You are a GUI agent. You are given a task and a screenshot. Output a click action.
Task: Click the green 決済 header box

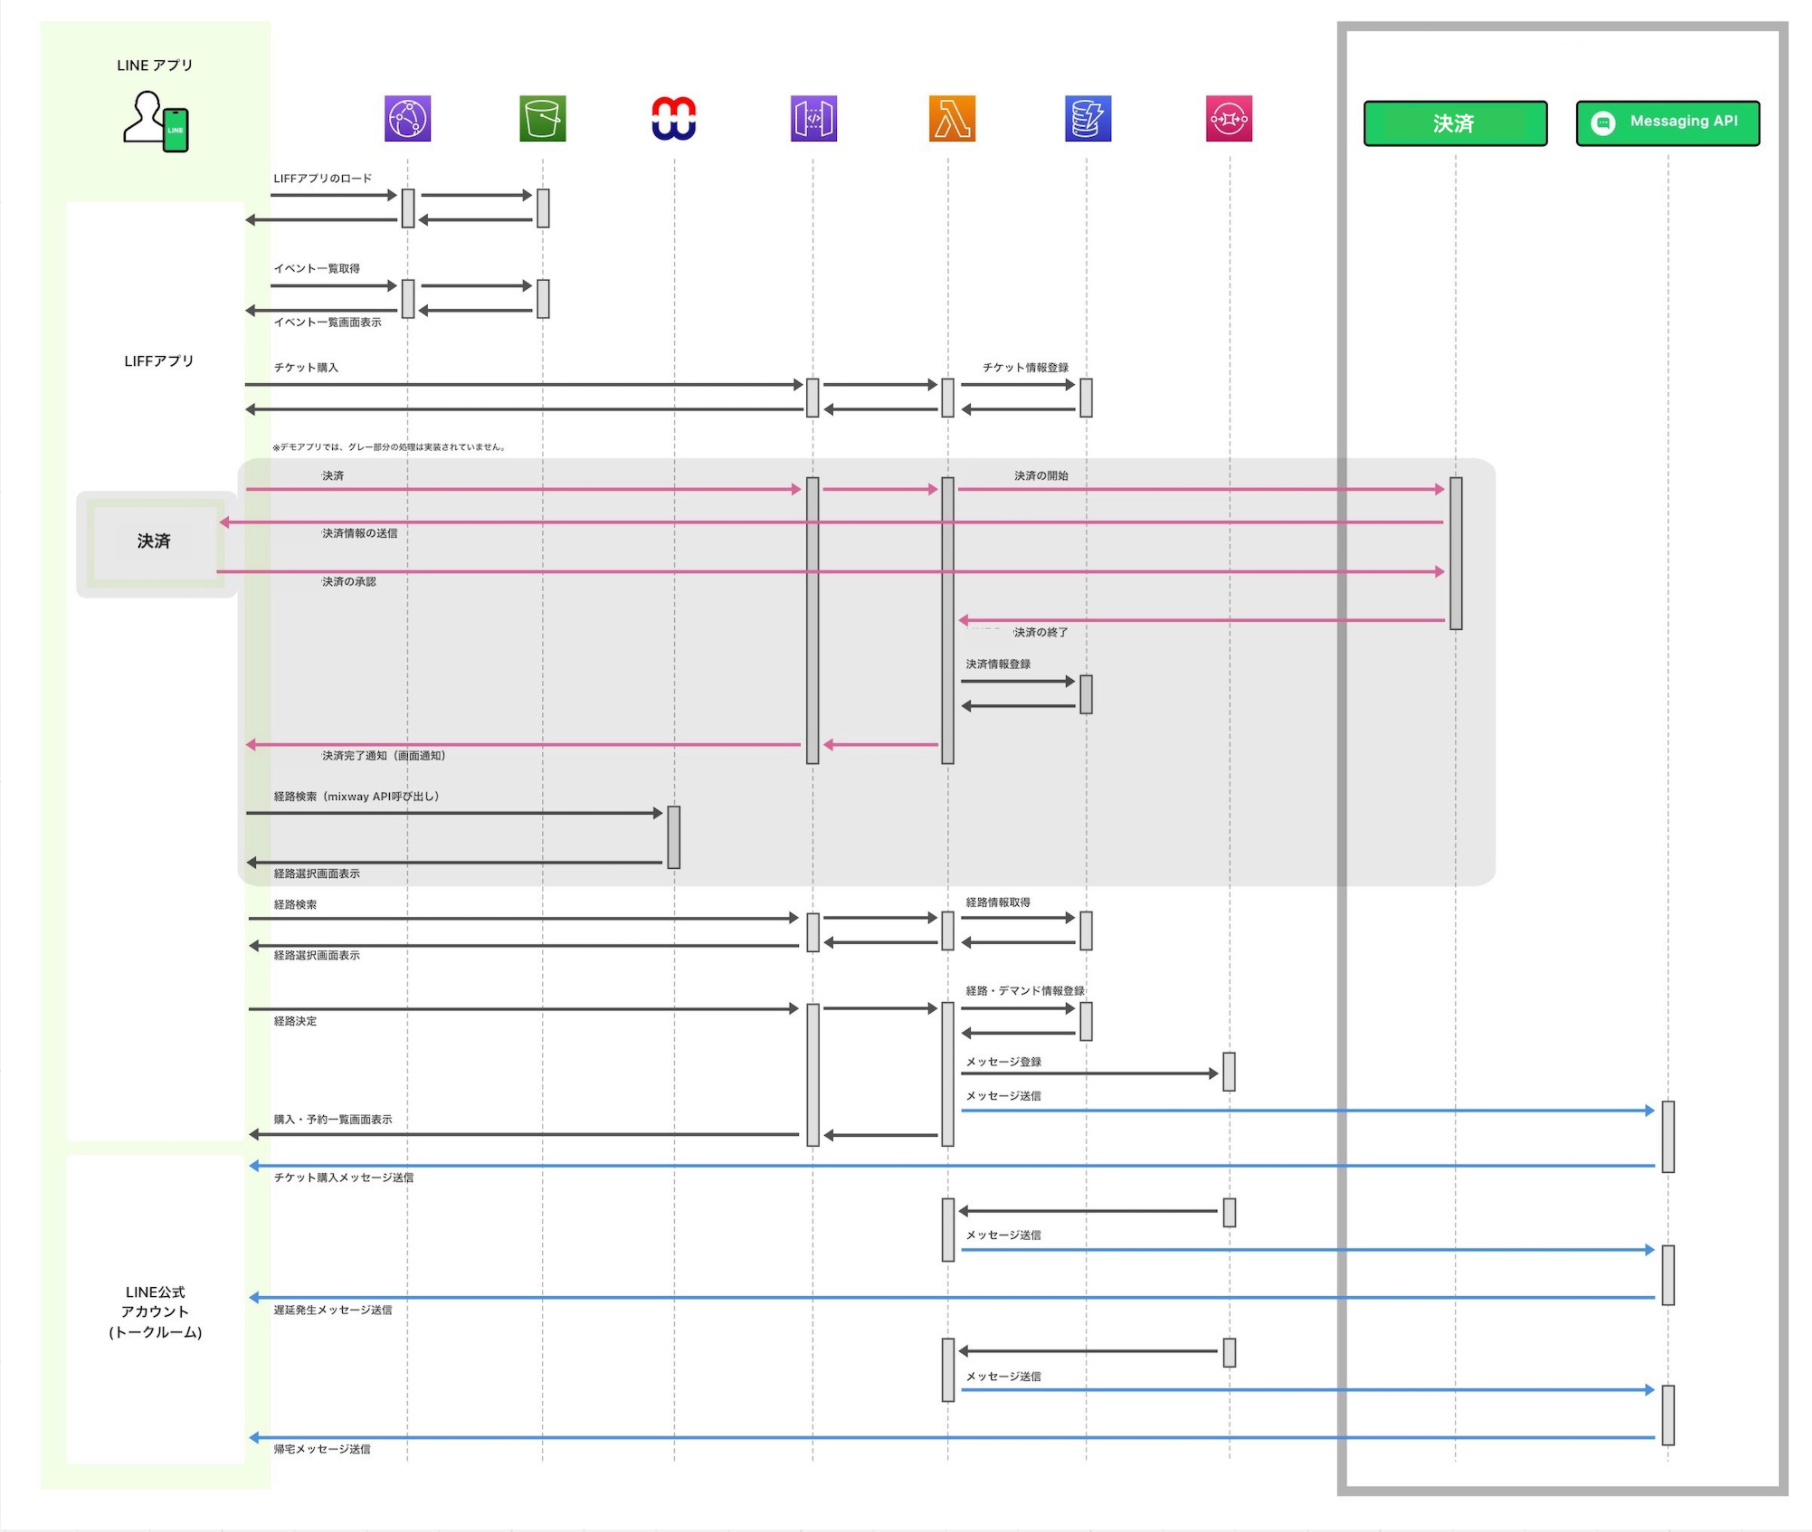point(1455,123)
